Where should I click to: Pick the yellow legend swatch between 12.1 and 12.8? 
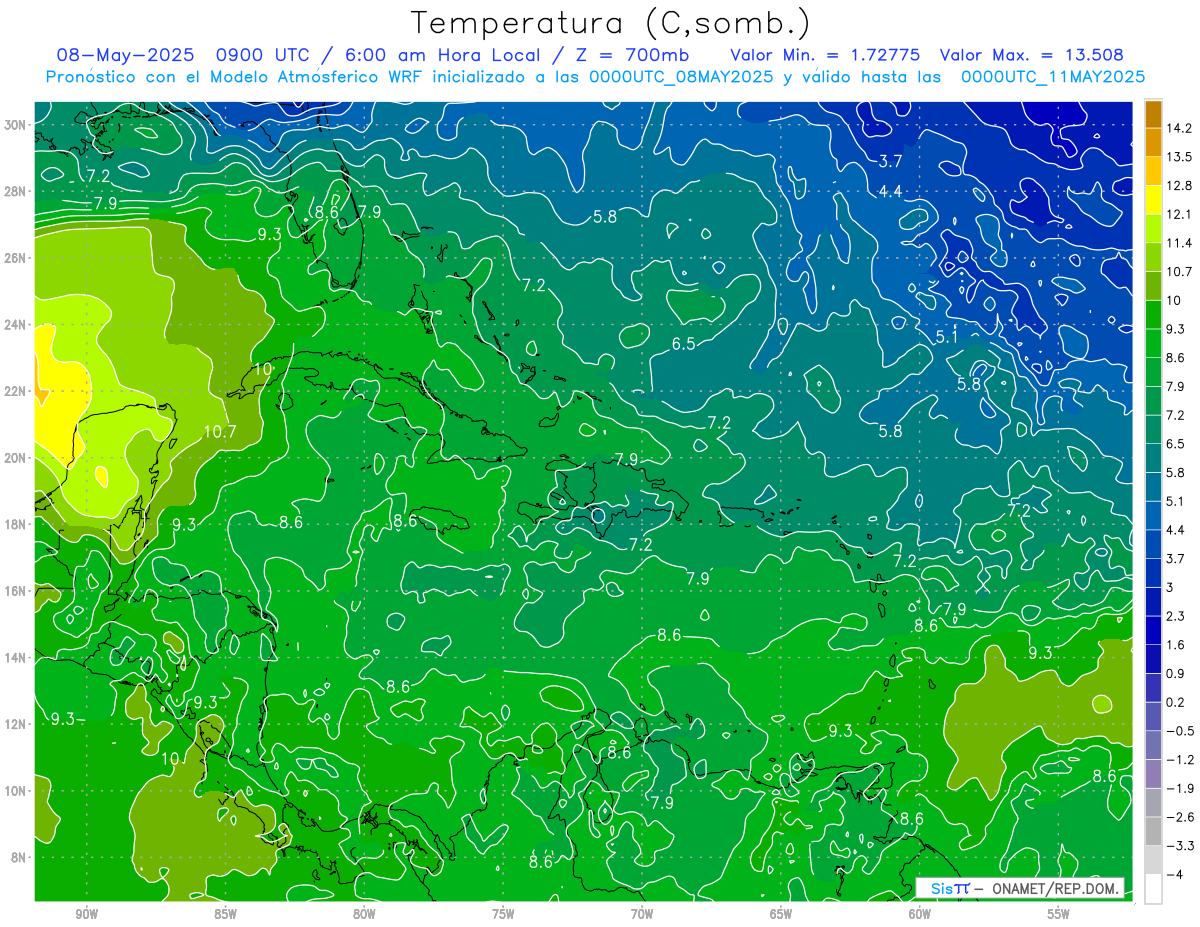(1153, 200)
